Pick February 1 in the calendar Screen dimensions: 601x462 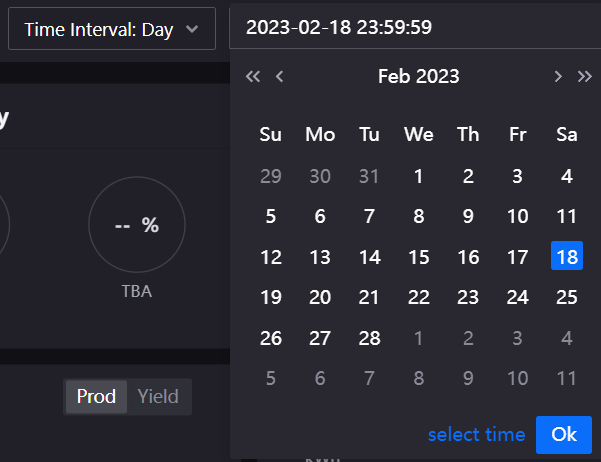pyautogui.click(x=418, y=176)
